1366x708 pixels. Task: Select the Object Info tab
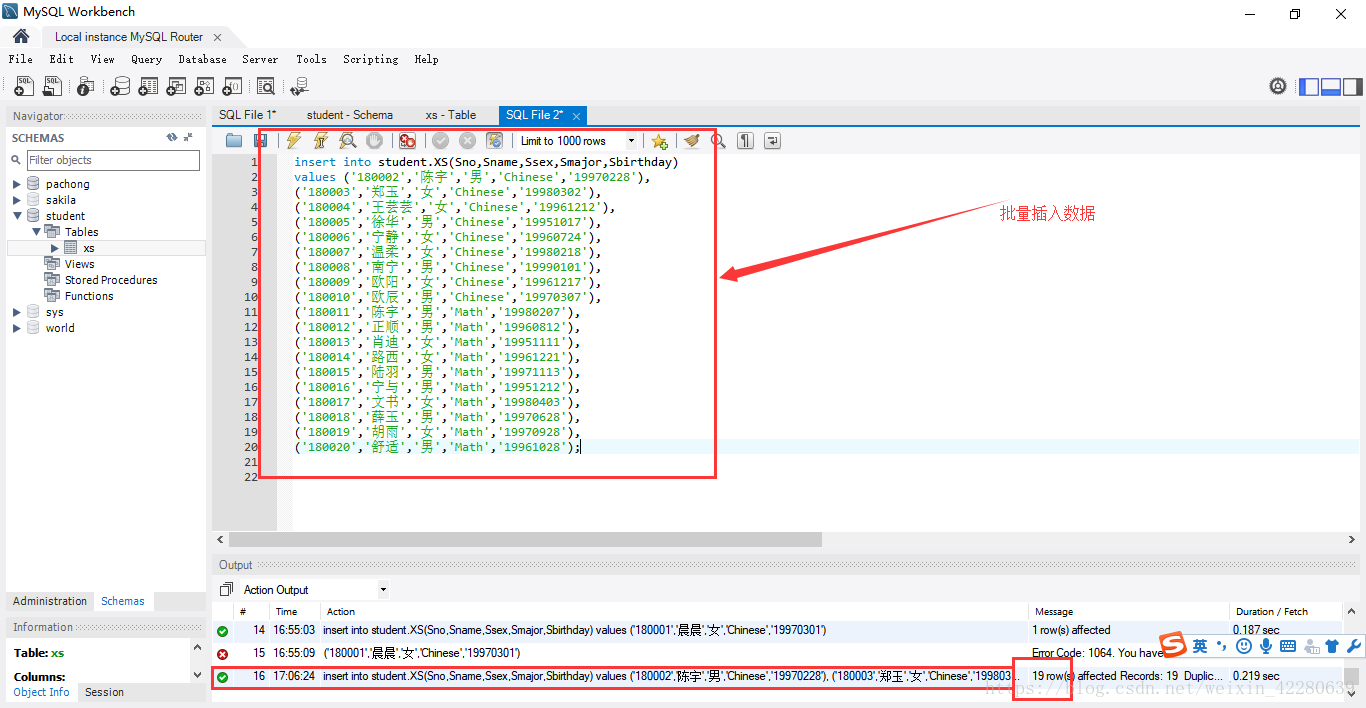[x=41, y=692]
